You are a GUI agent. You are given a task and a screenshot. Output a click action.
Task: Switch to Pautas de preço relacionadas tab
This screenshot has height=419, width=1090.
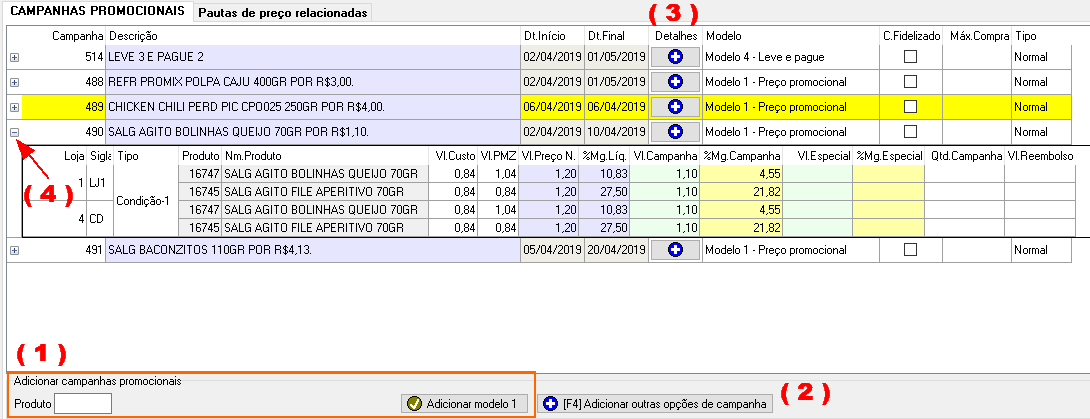tap(283, 13)
